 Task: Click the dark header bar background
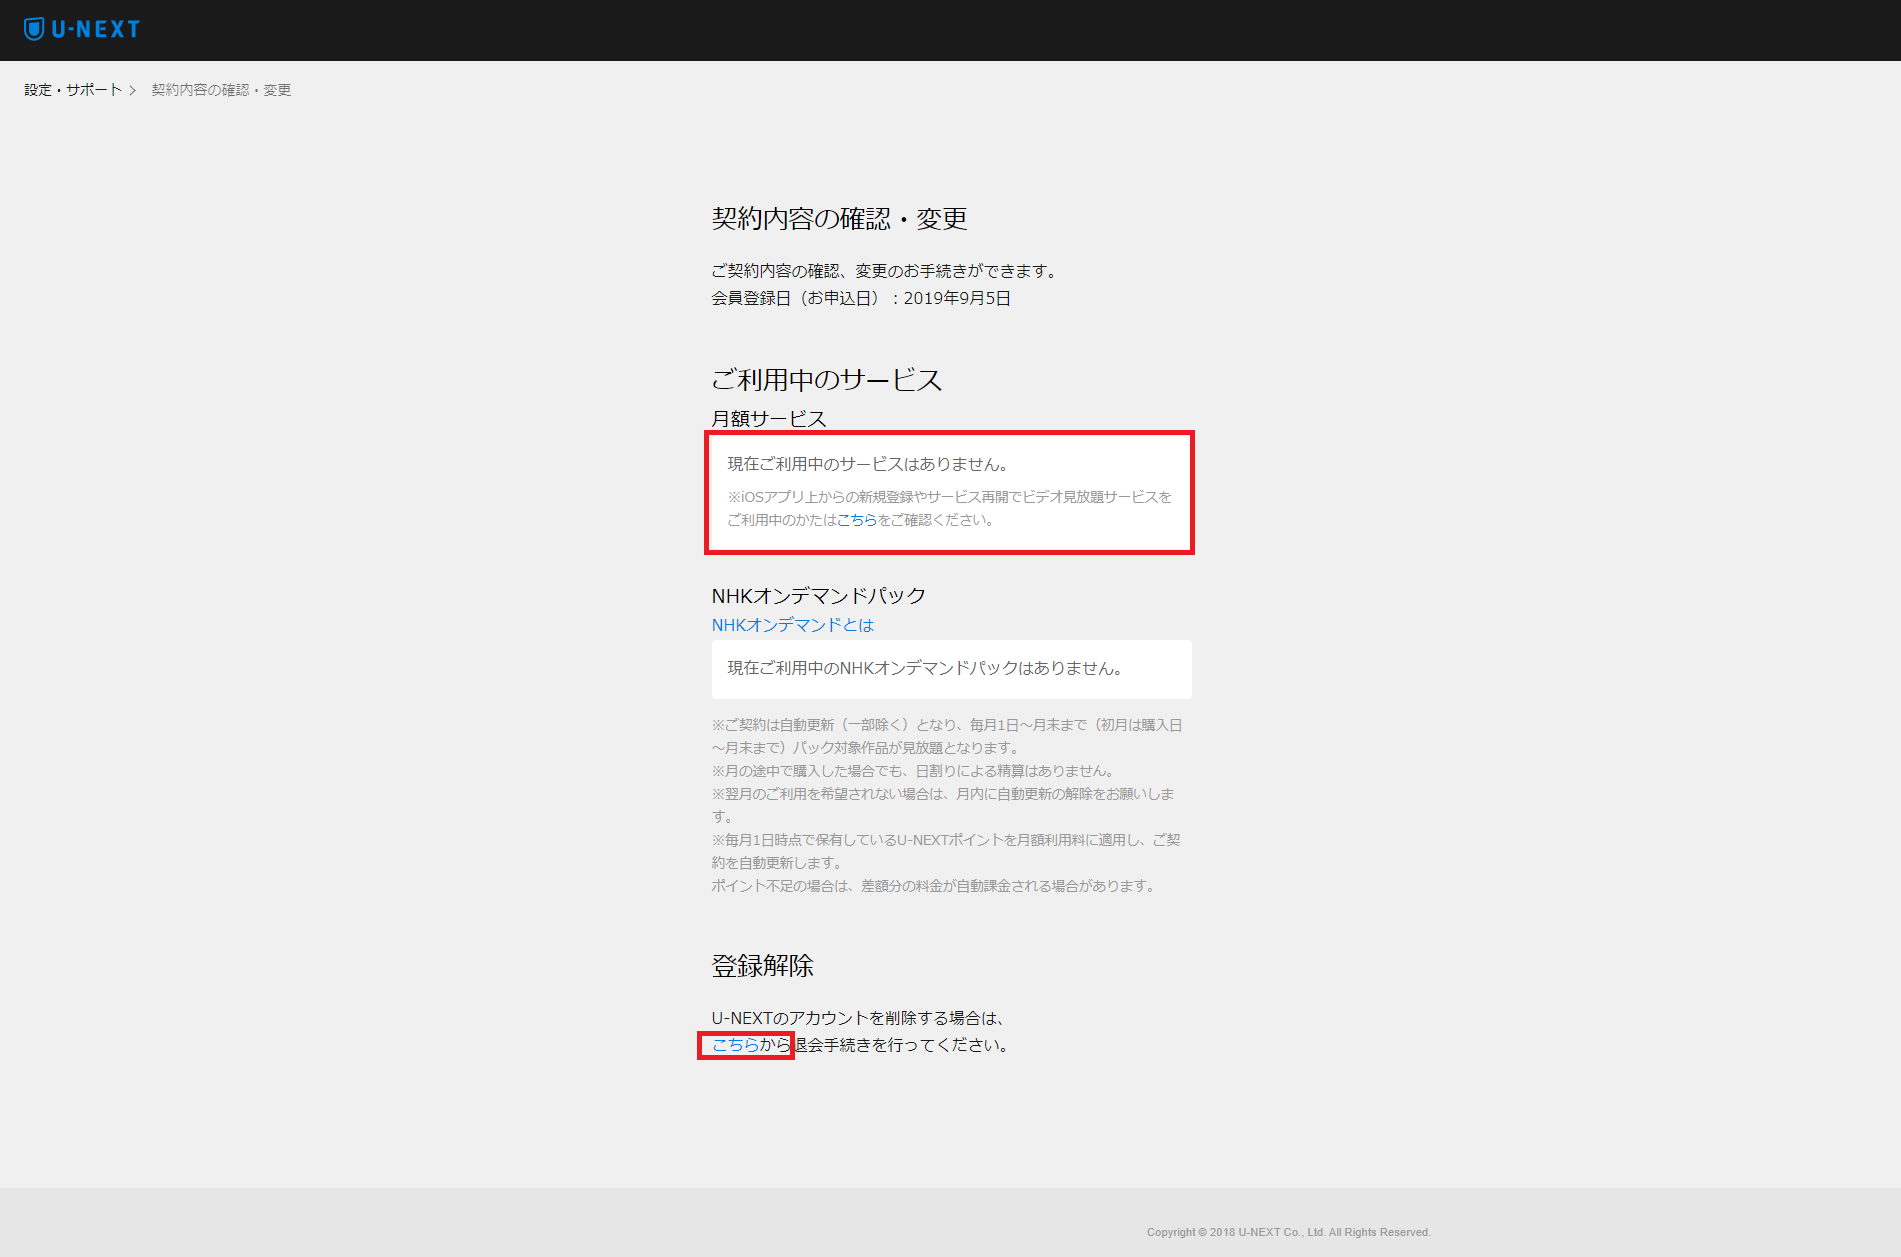950,29
